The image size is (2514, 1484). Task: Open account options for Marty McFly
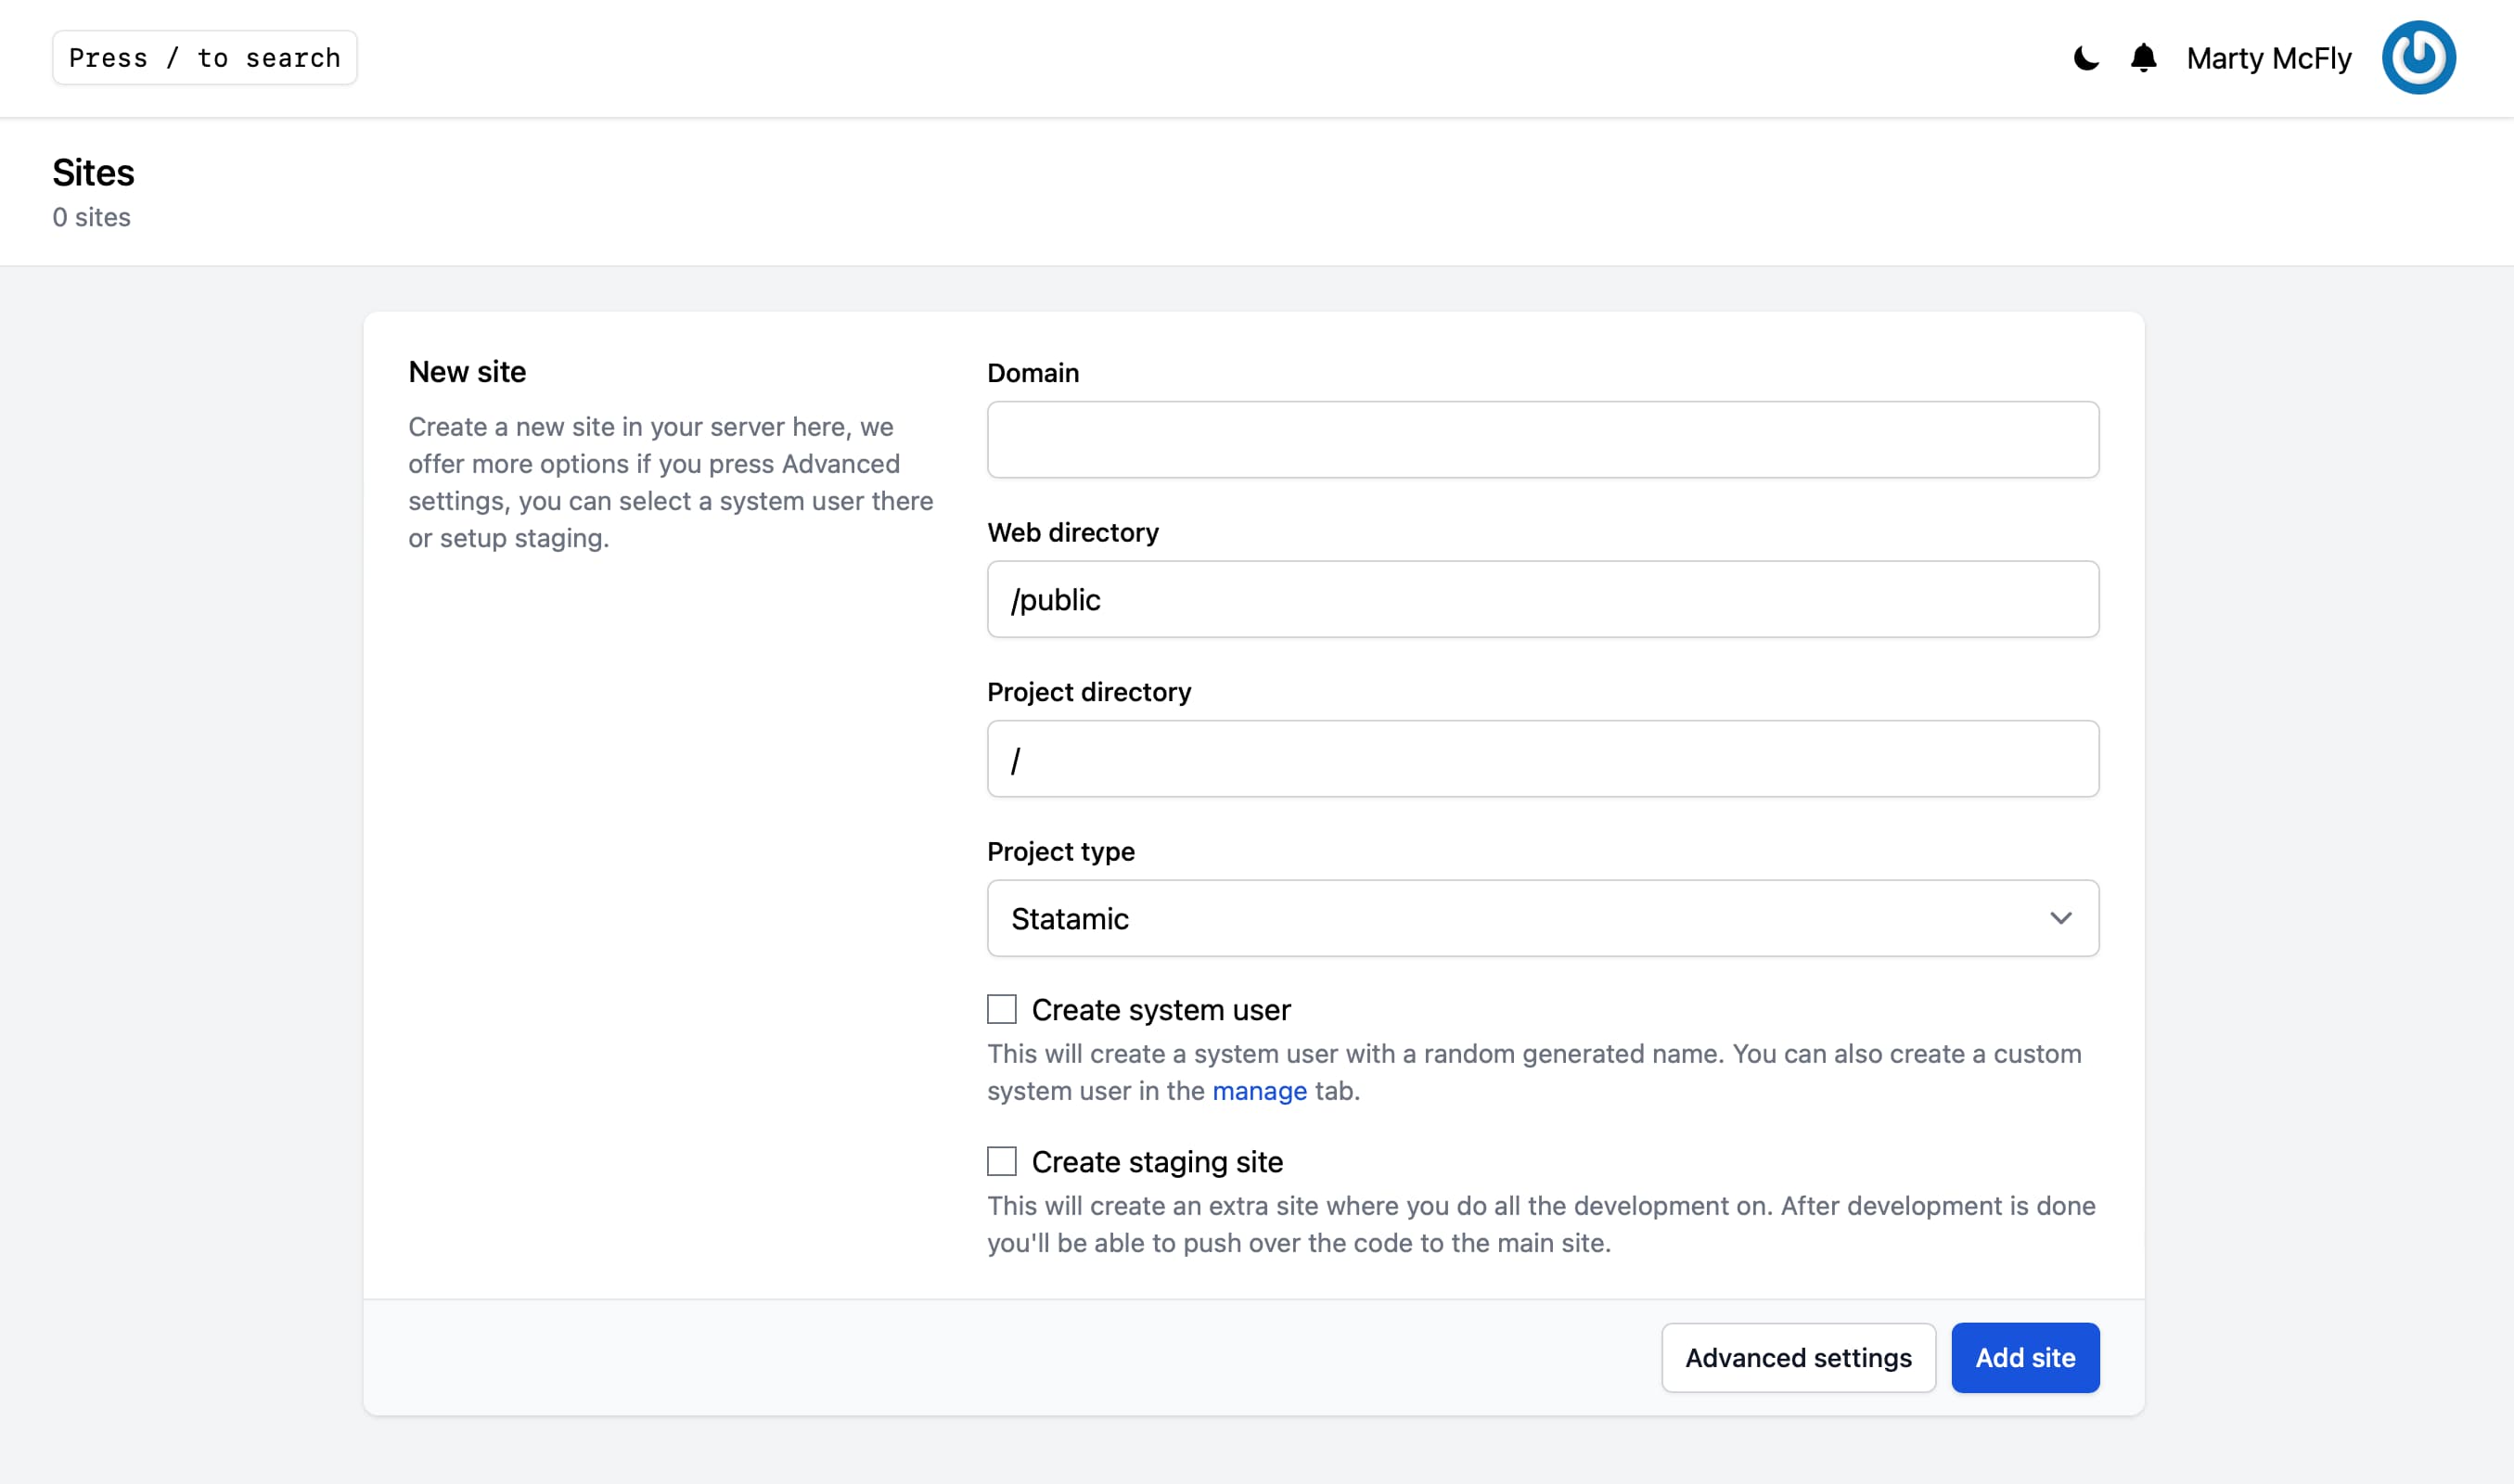tap(2268, 58)
